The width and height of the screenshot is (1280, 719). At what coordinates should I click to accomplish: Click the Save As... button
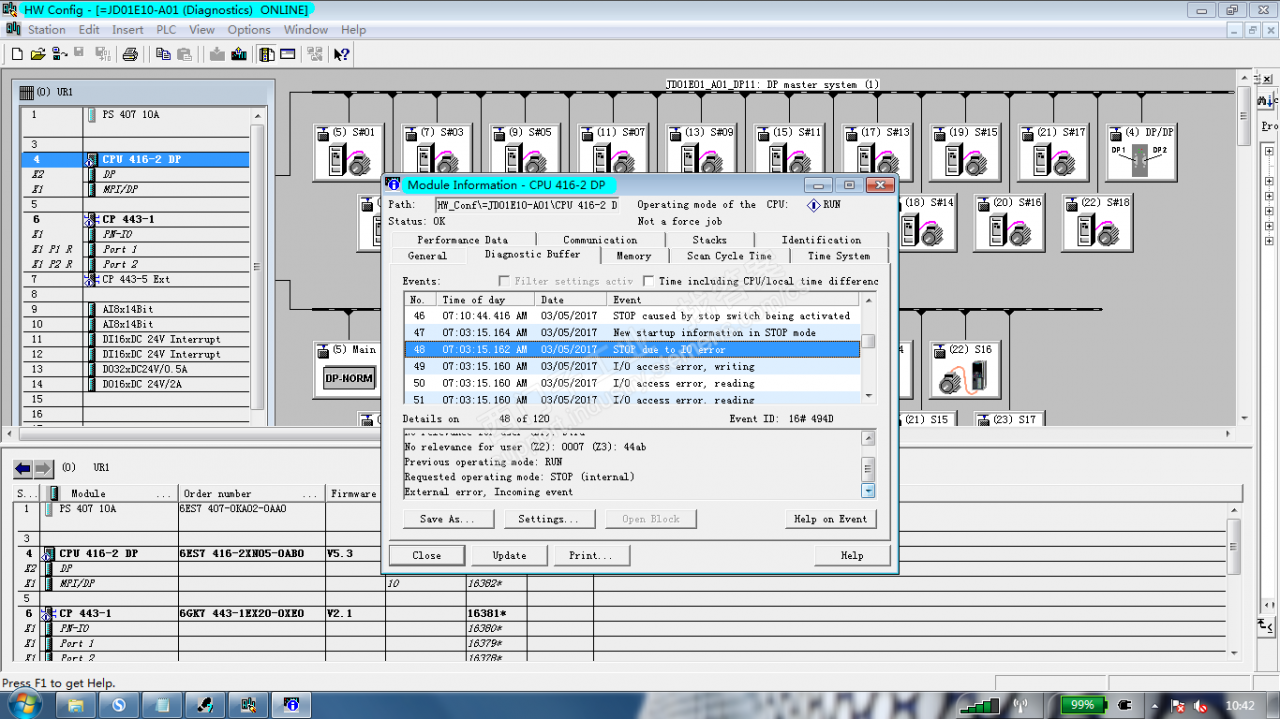(448, 519)
